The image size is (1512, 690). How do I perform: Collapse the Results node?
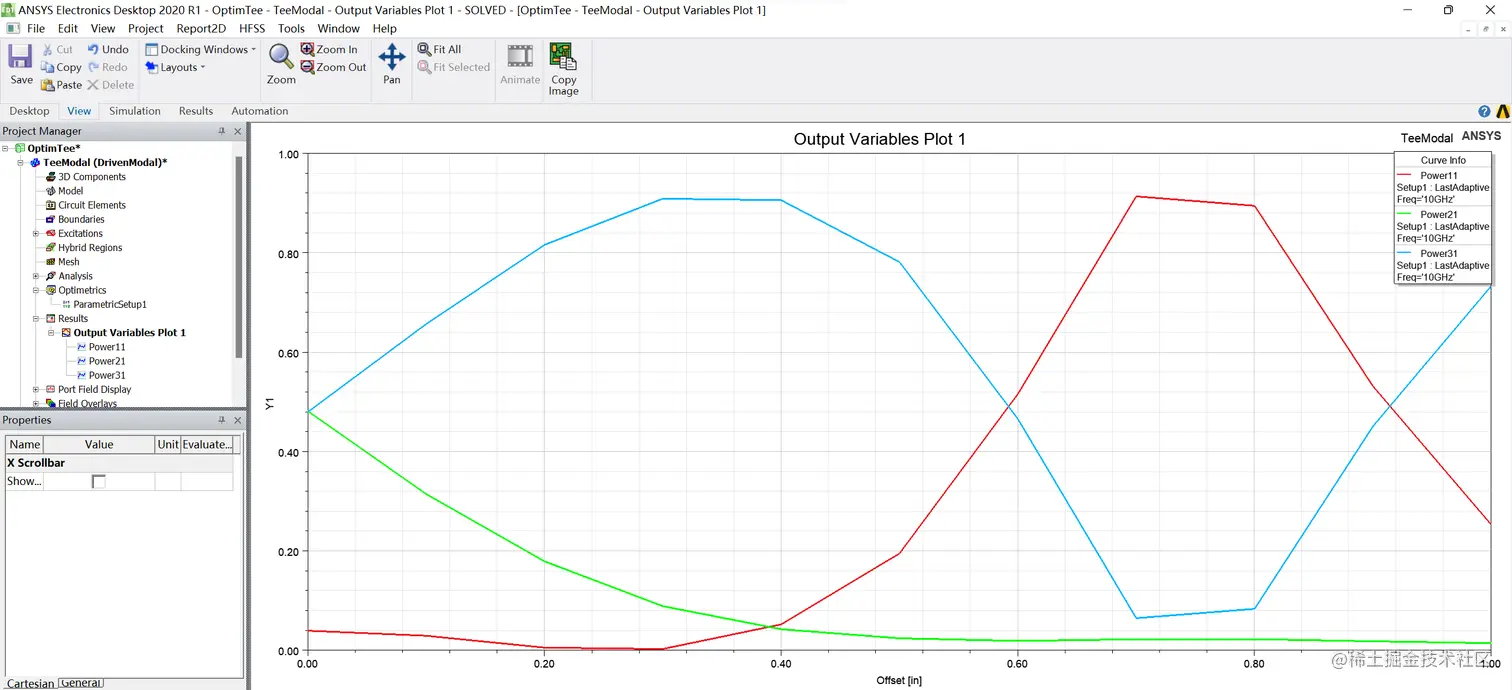(36, 318)
